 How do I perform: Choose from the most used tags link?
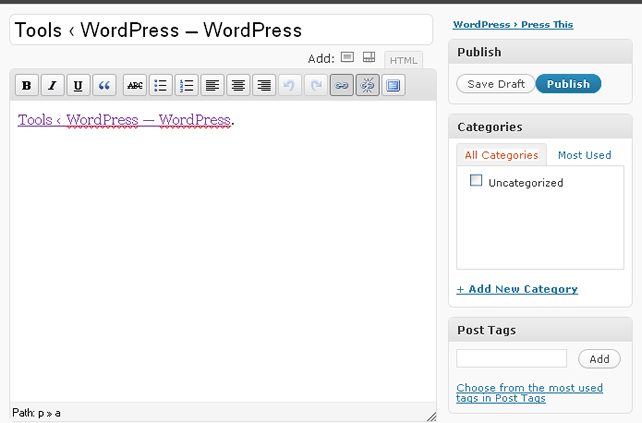point(529,393)
